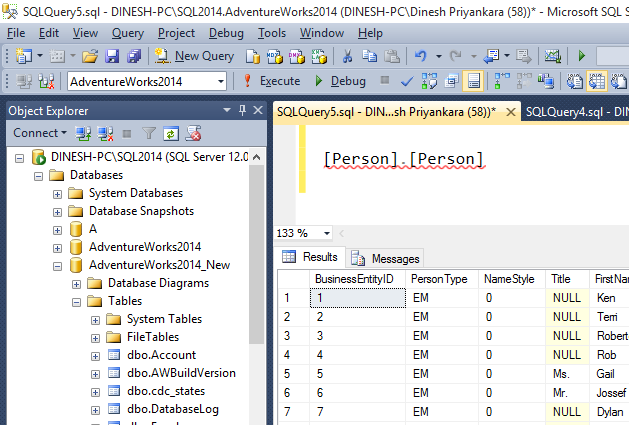Switch to the Messages tab
629x425 pixels.
(x=385, y=258)
